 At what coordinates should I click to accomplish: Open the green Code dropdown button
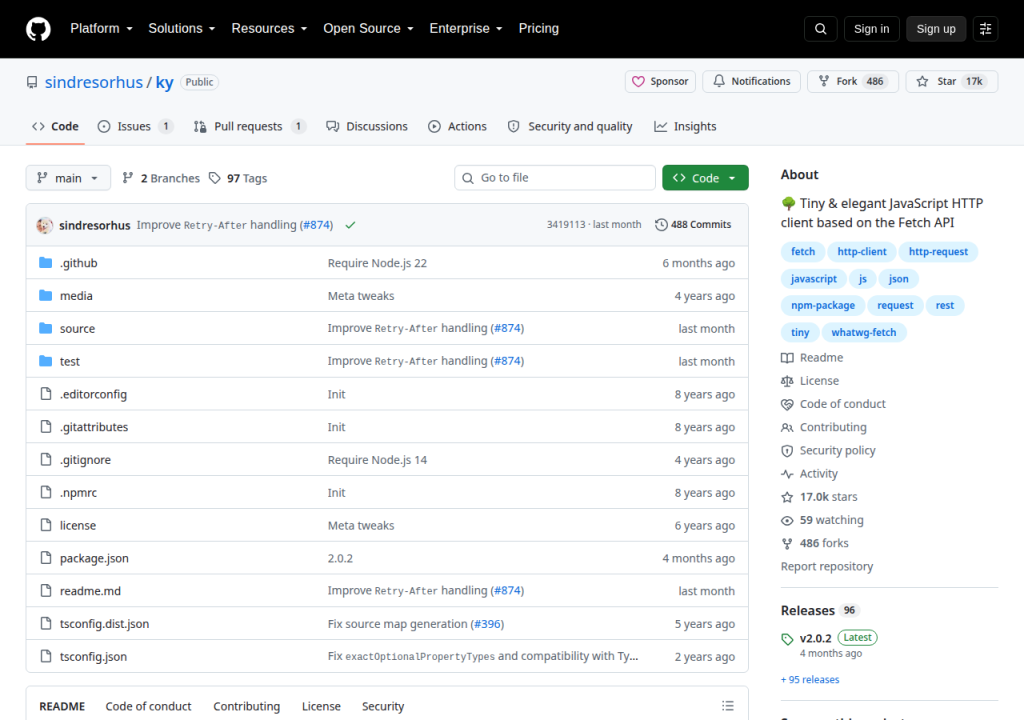[705, 178]
